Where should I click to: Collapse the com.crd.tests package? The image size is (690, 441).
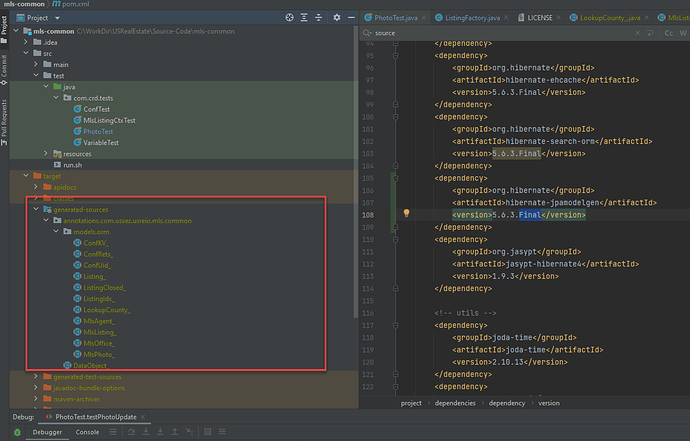(56, 98)
